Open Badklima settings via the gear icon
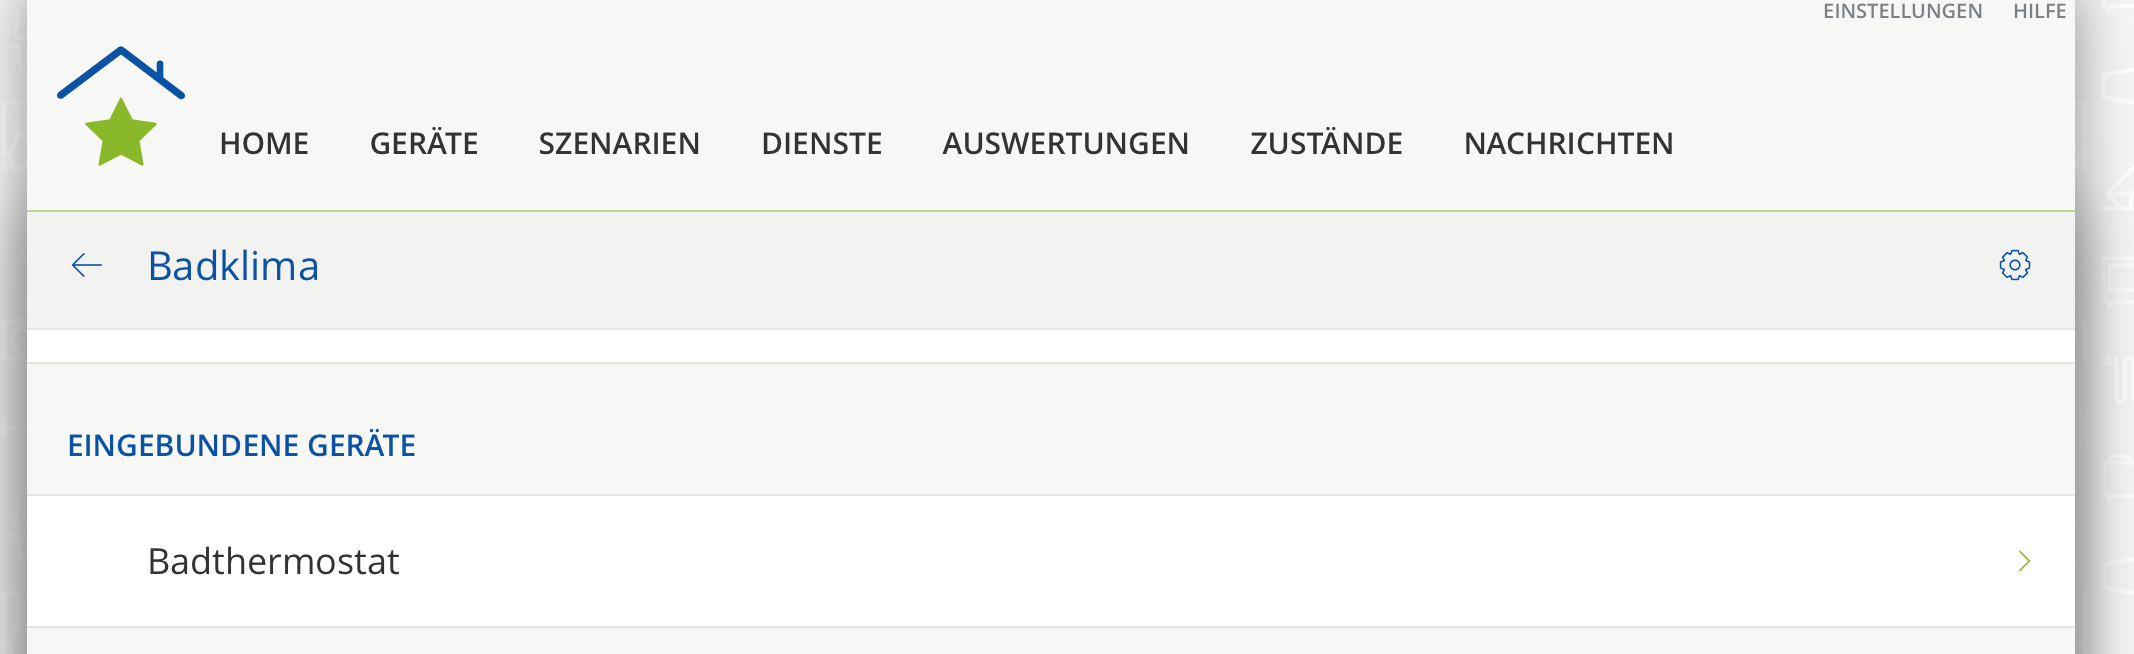Screen dimensions: 2134x654 (2014, 266)
